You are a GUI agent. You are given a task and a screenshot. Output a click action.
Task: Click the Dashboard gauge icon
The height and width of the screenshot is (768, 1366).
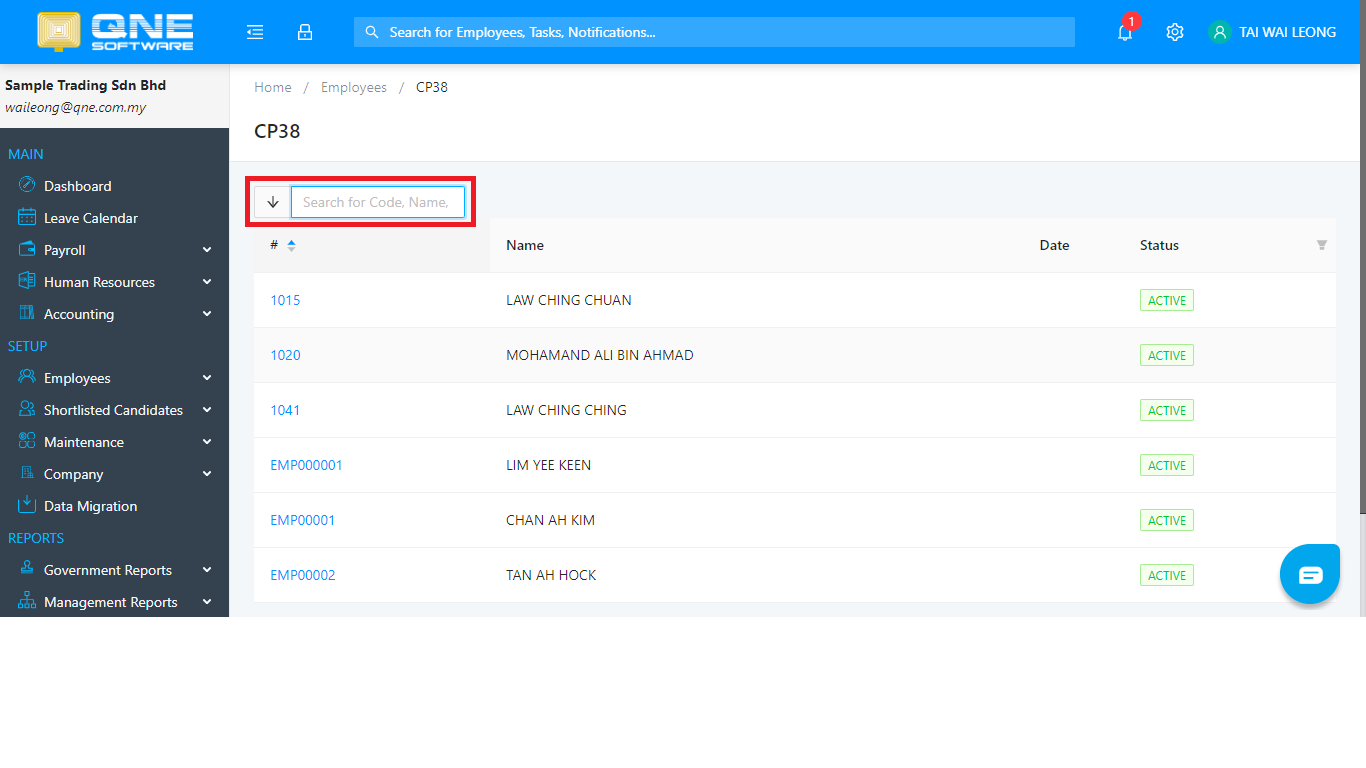27,185
